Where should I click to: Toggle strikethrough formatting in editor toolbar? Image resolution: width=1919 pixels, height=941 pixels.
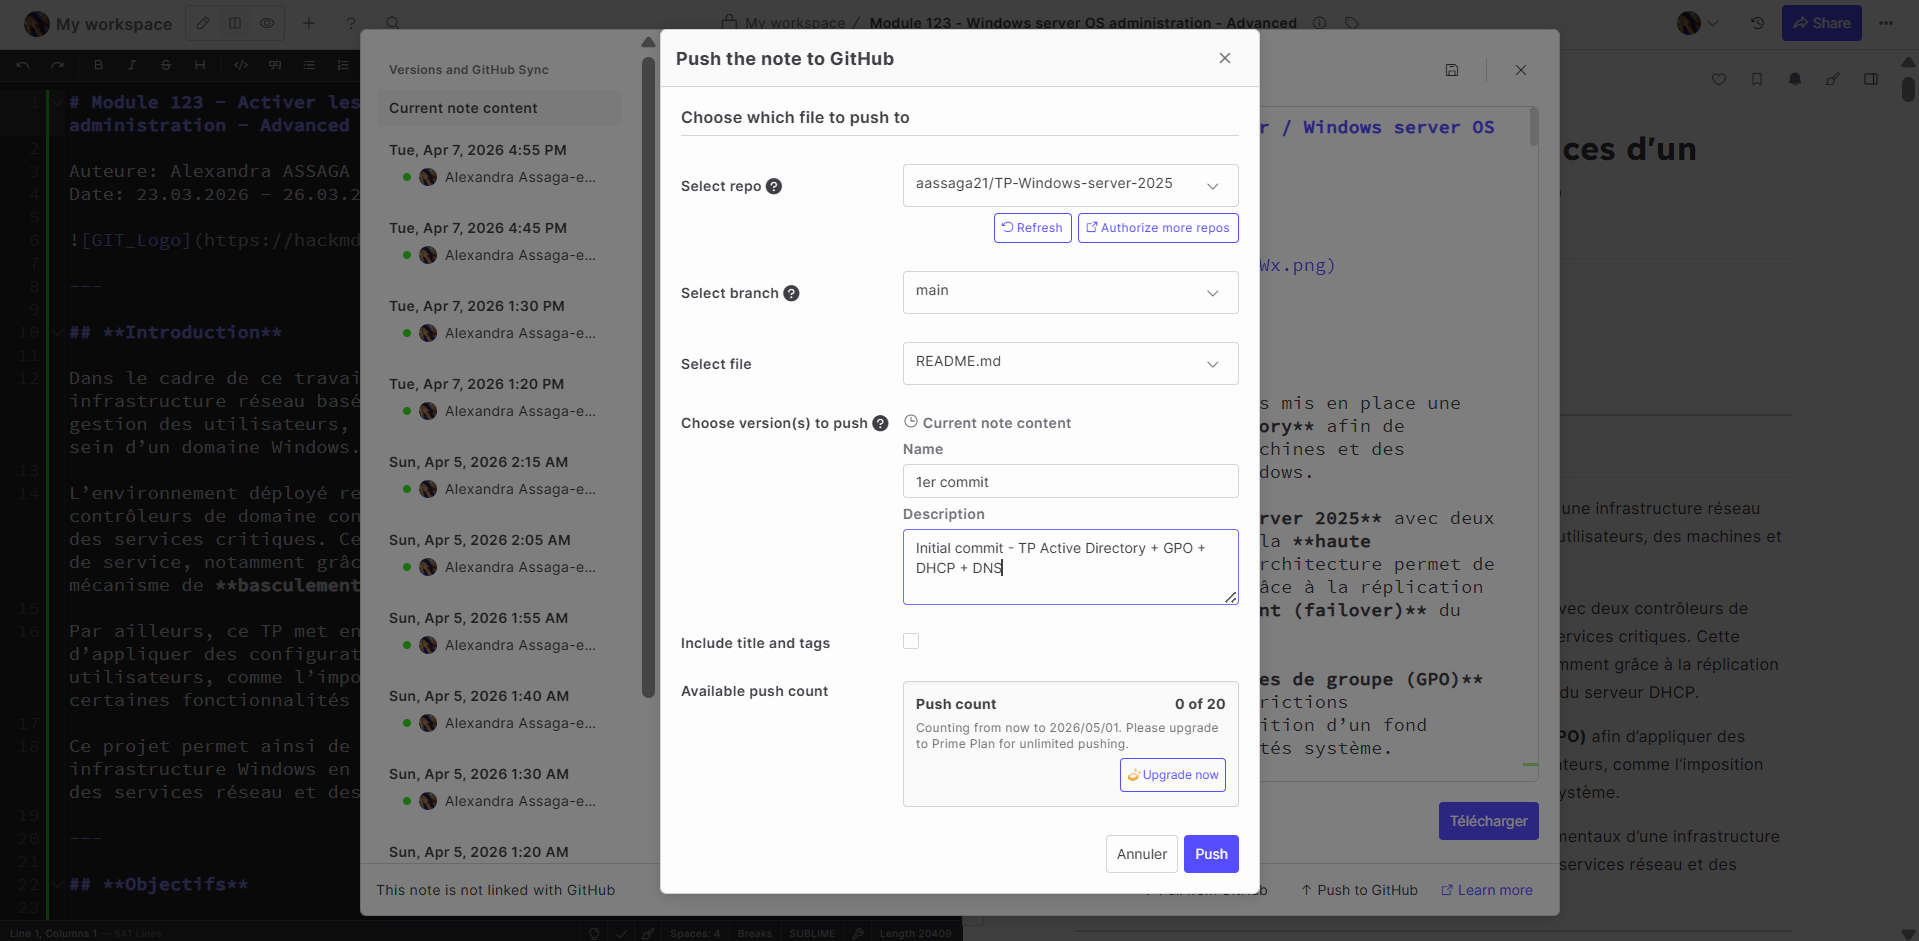(x=166, y=65)
